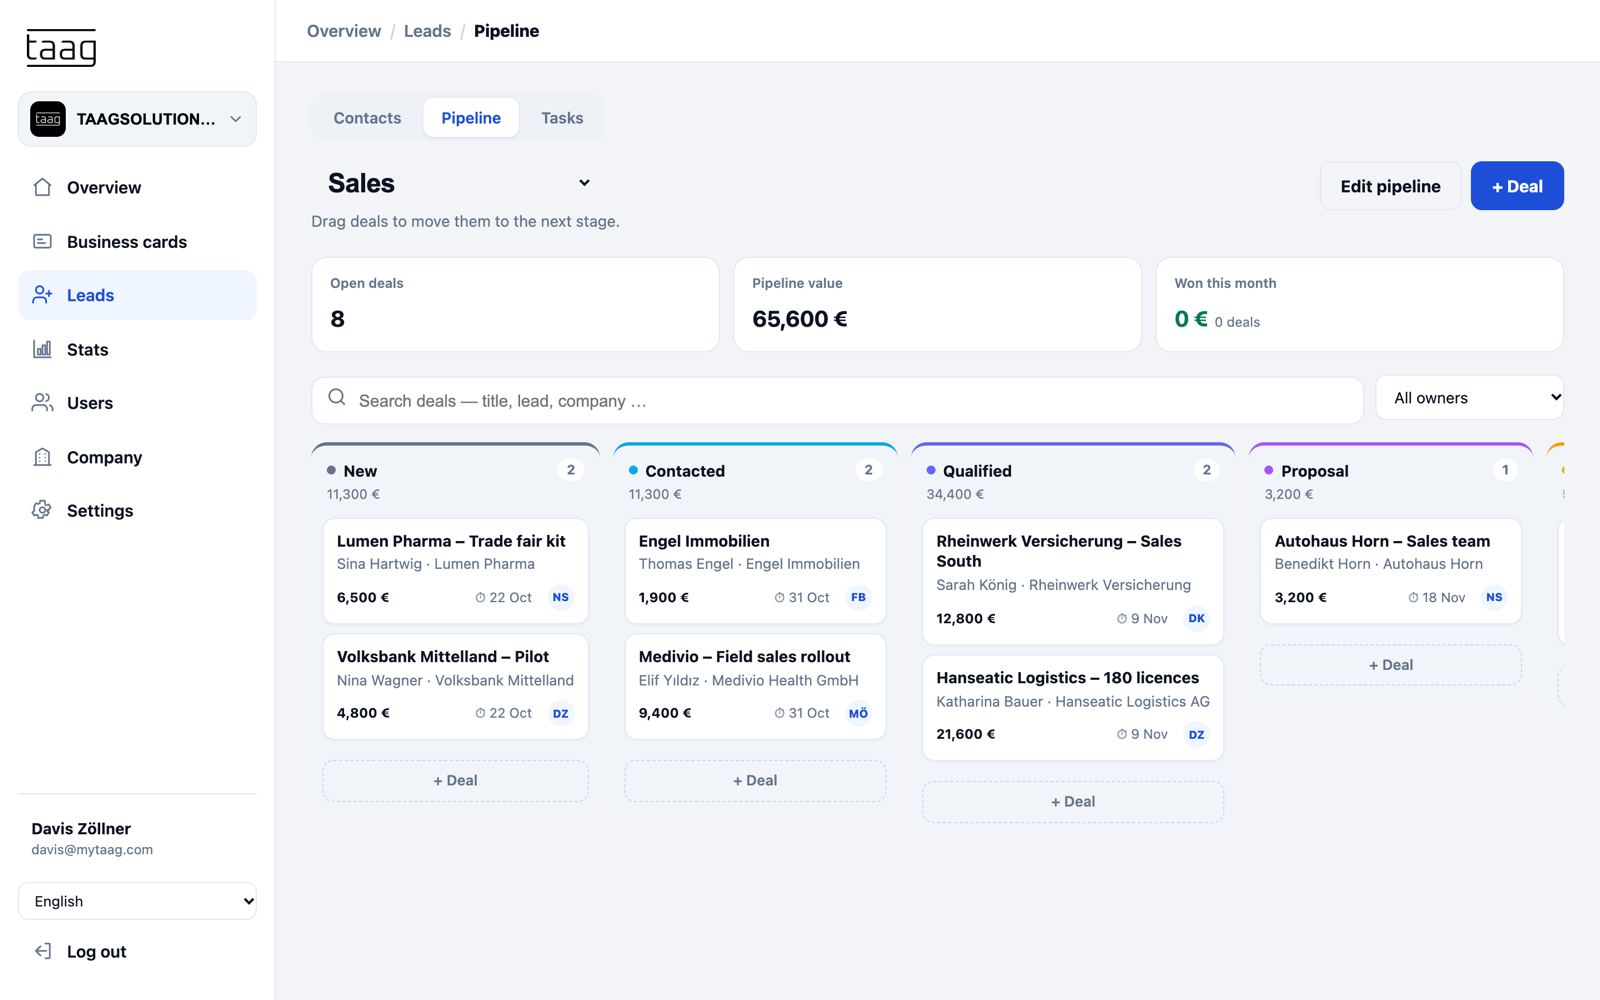1600x1000 pixels.
Task: Click the blue + Deal button
Action: point(1517,186)
